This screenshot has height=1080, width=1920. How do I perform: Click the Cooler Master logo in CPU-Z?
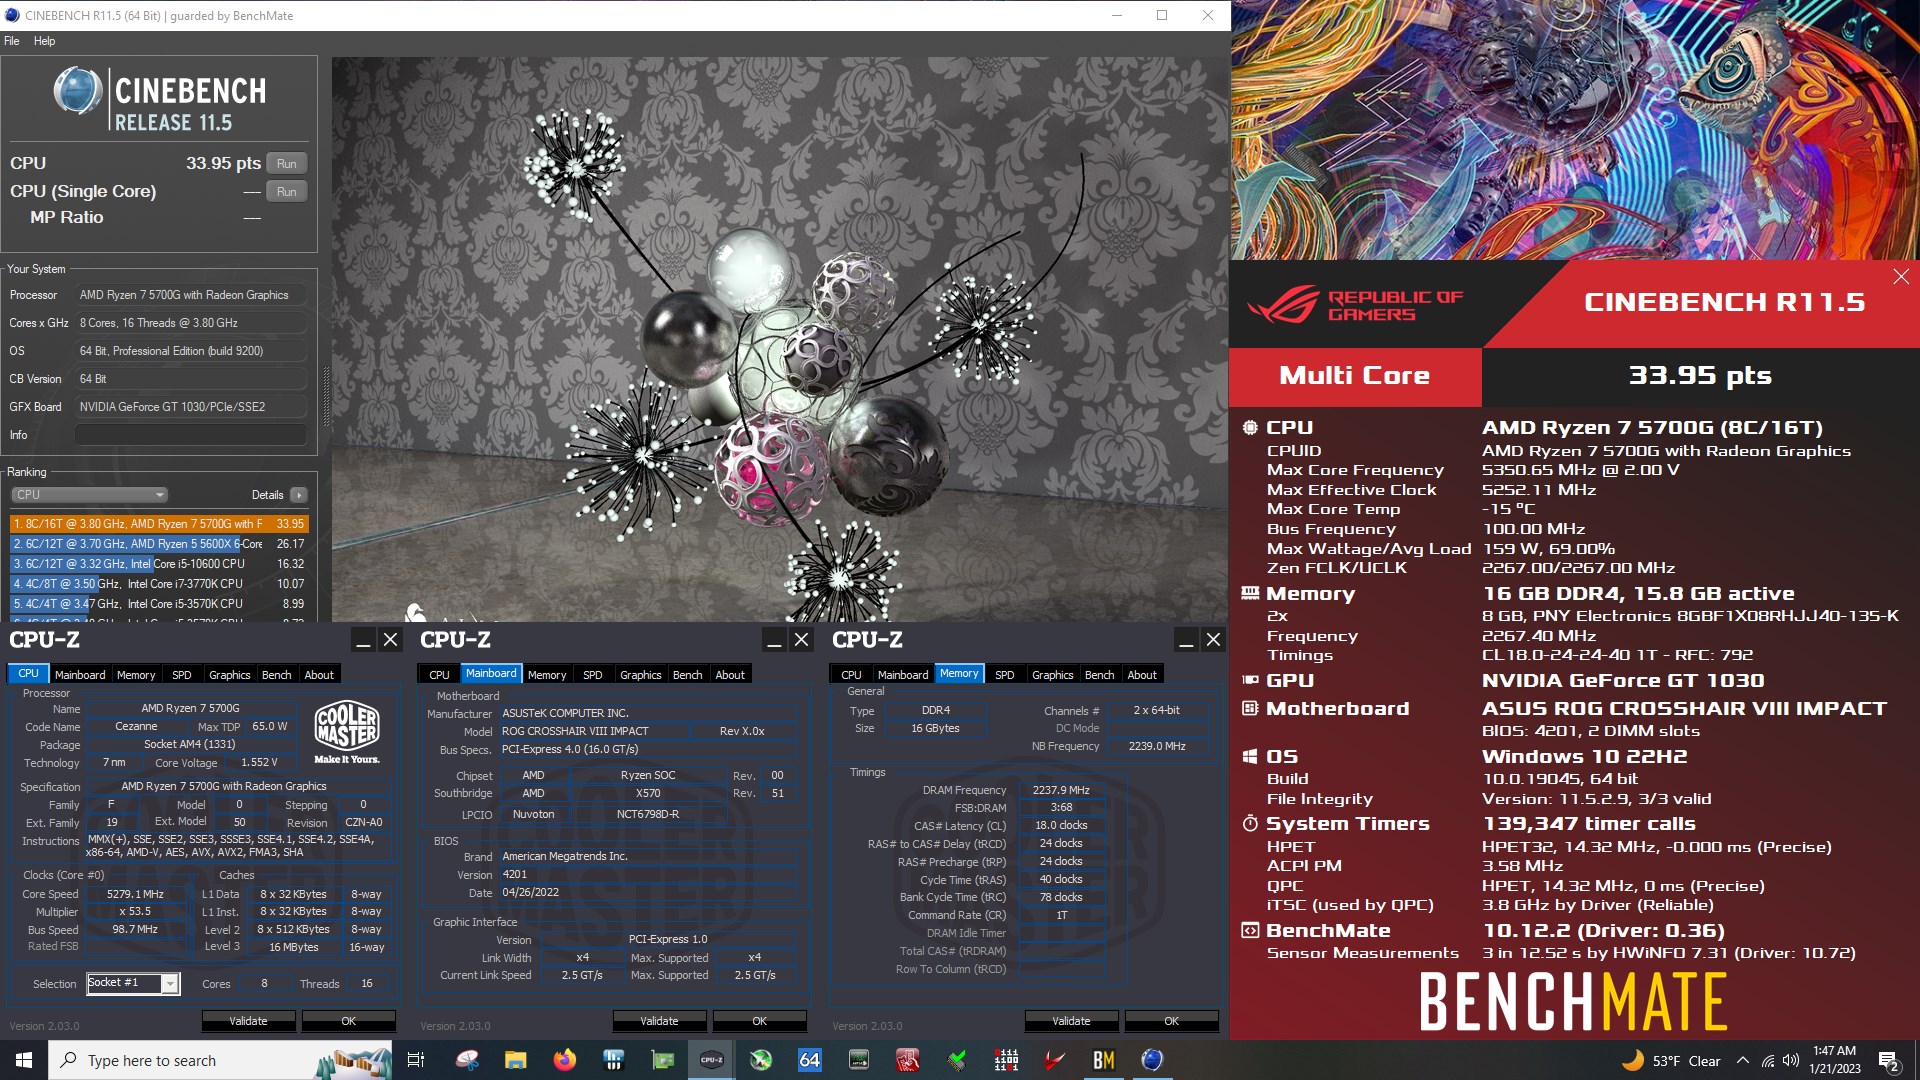click(347, 732)
